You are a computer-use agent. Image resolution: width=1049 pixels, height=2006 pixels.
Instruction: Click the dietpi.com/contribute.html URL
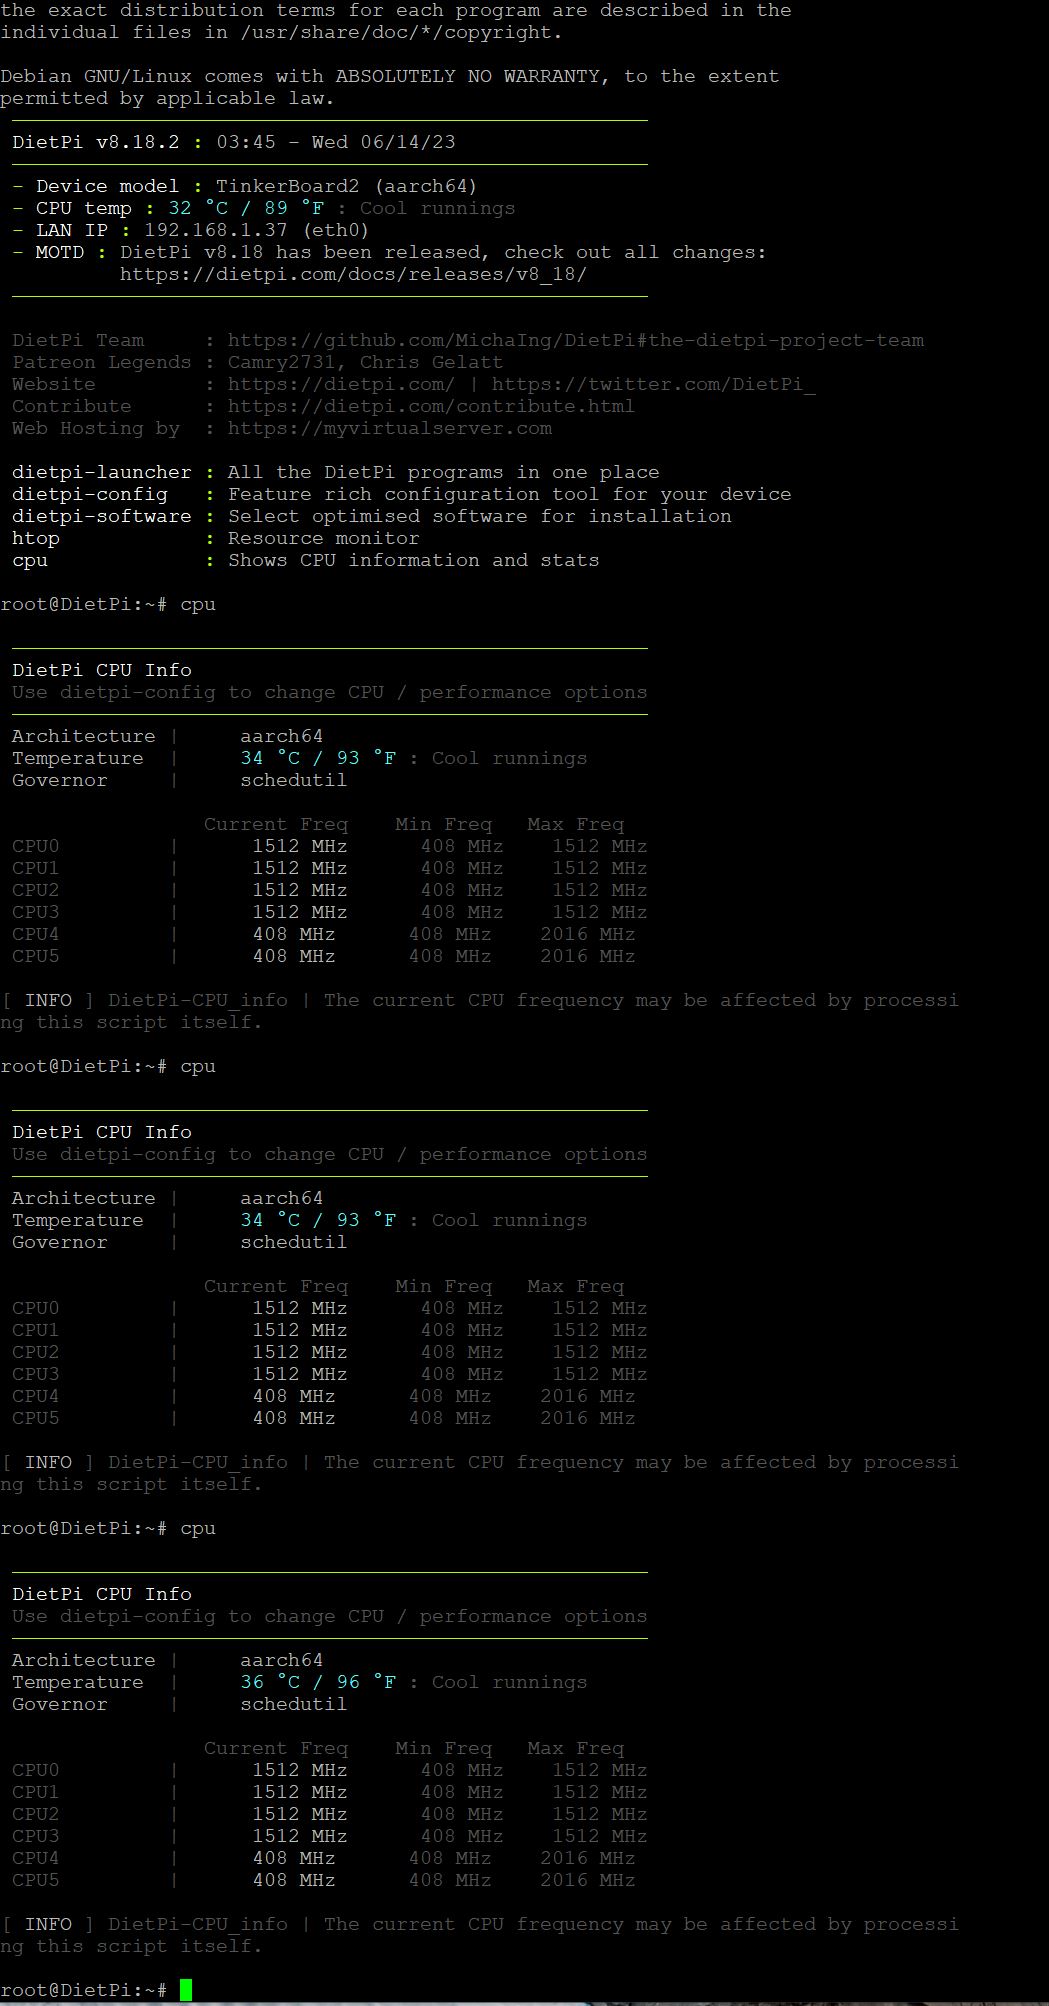tap(431, 406)
